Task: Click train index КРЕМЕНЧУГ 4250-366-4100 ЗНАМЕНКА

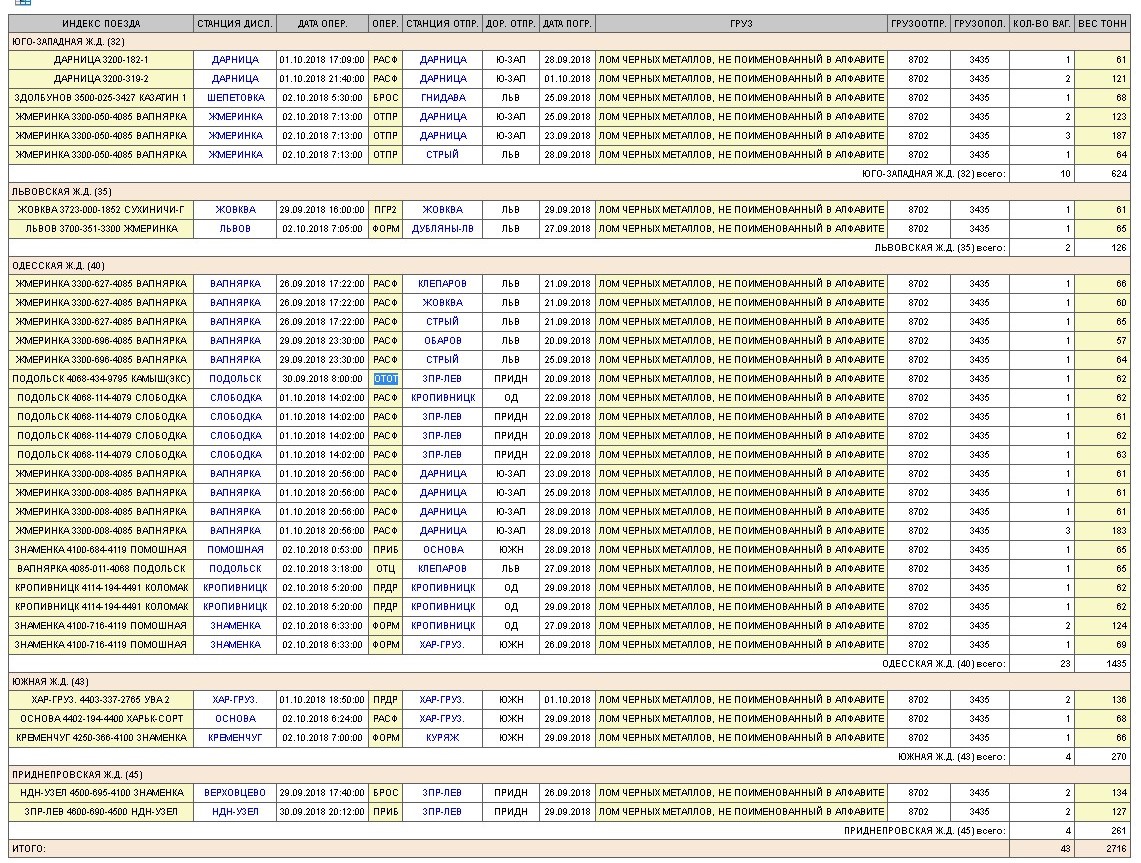Action: point(101,737)
